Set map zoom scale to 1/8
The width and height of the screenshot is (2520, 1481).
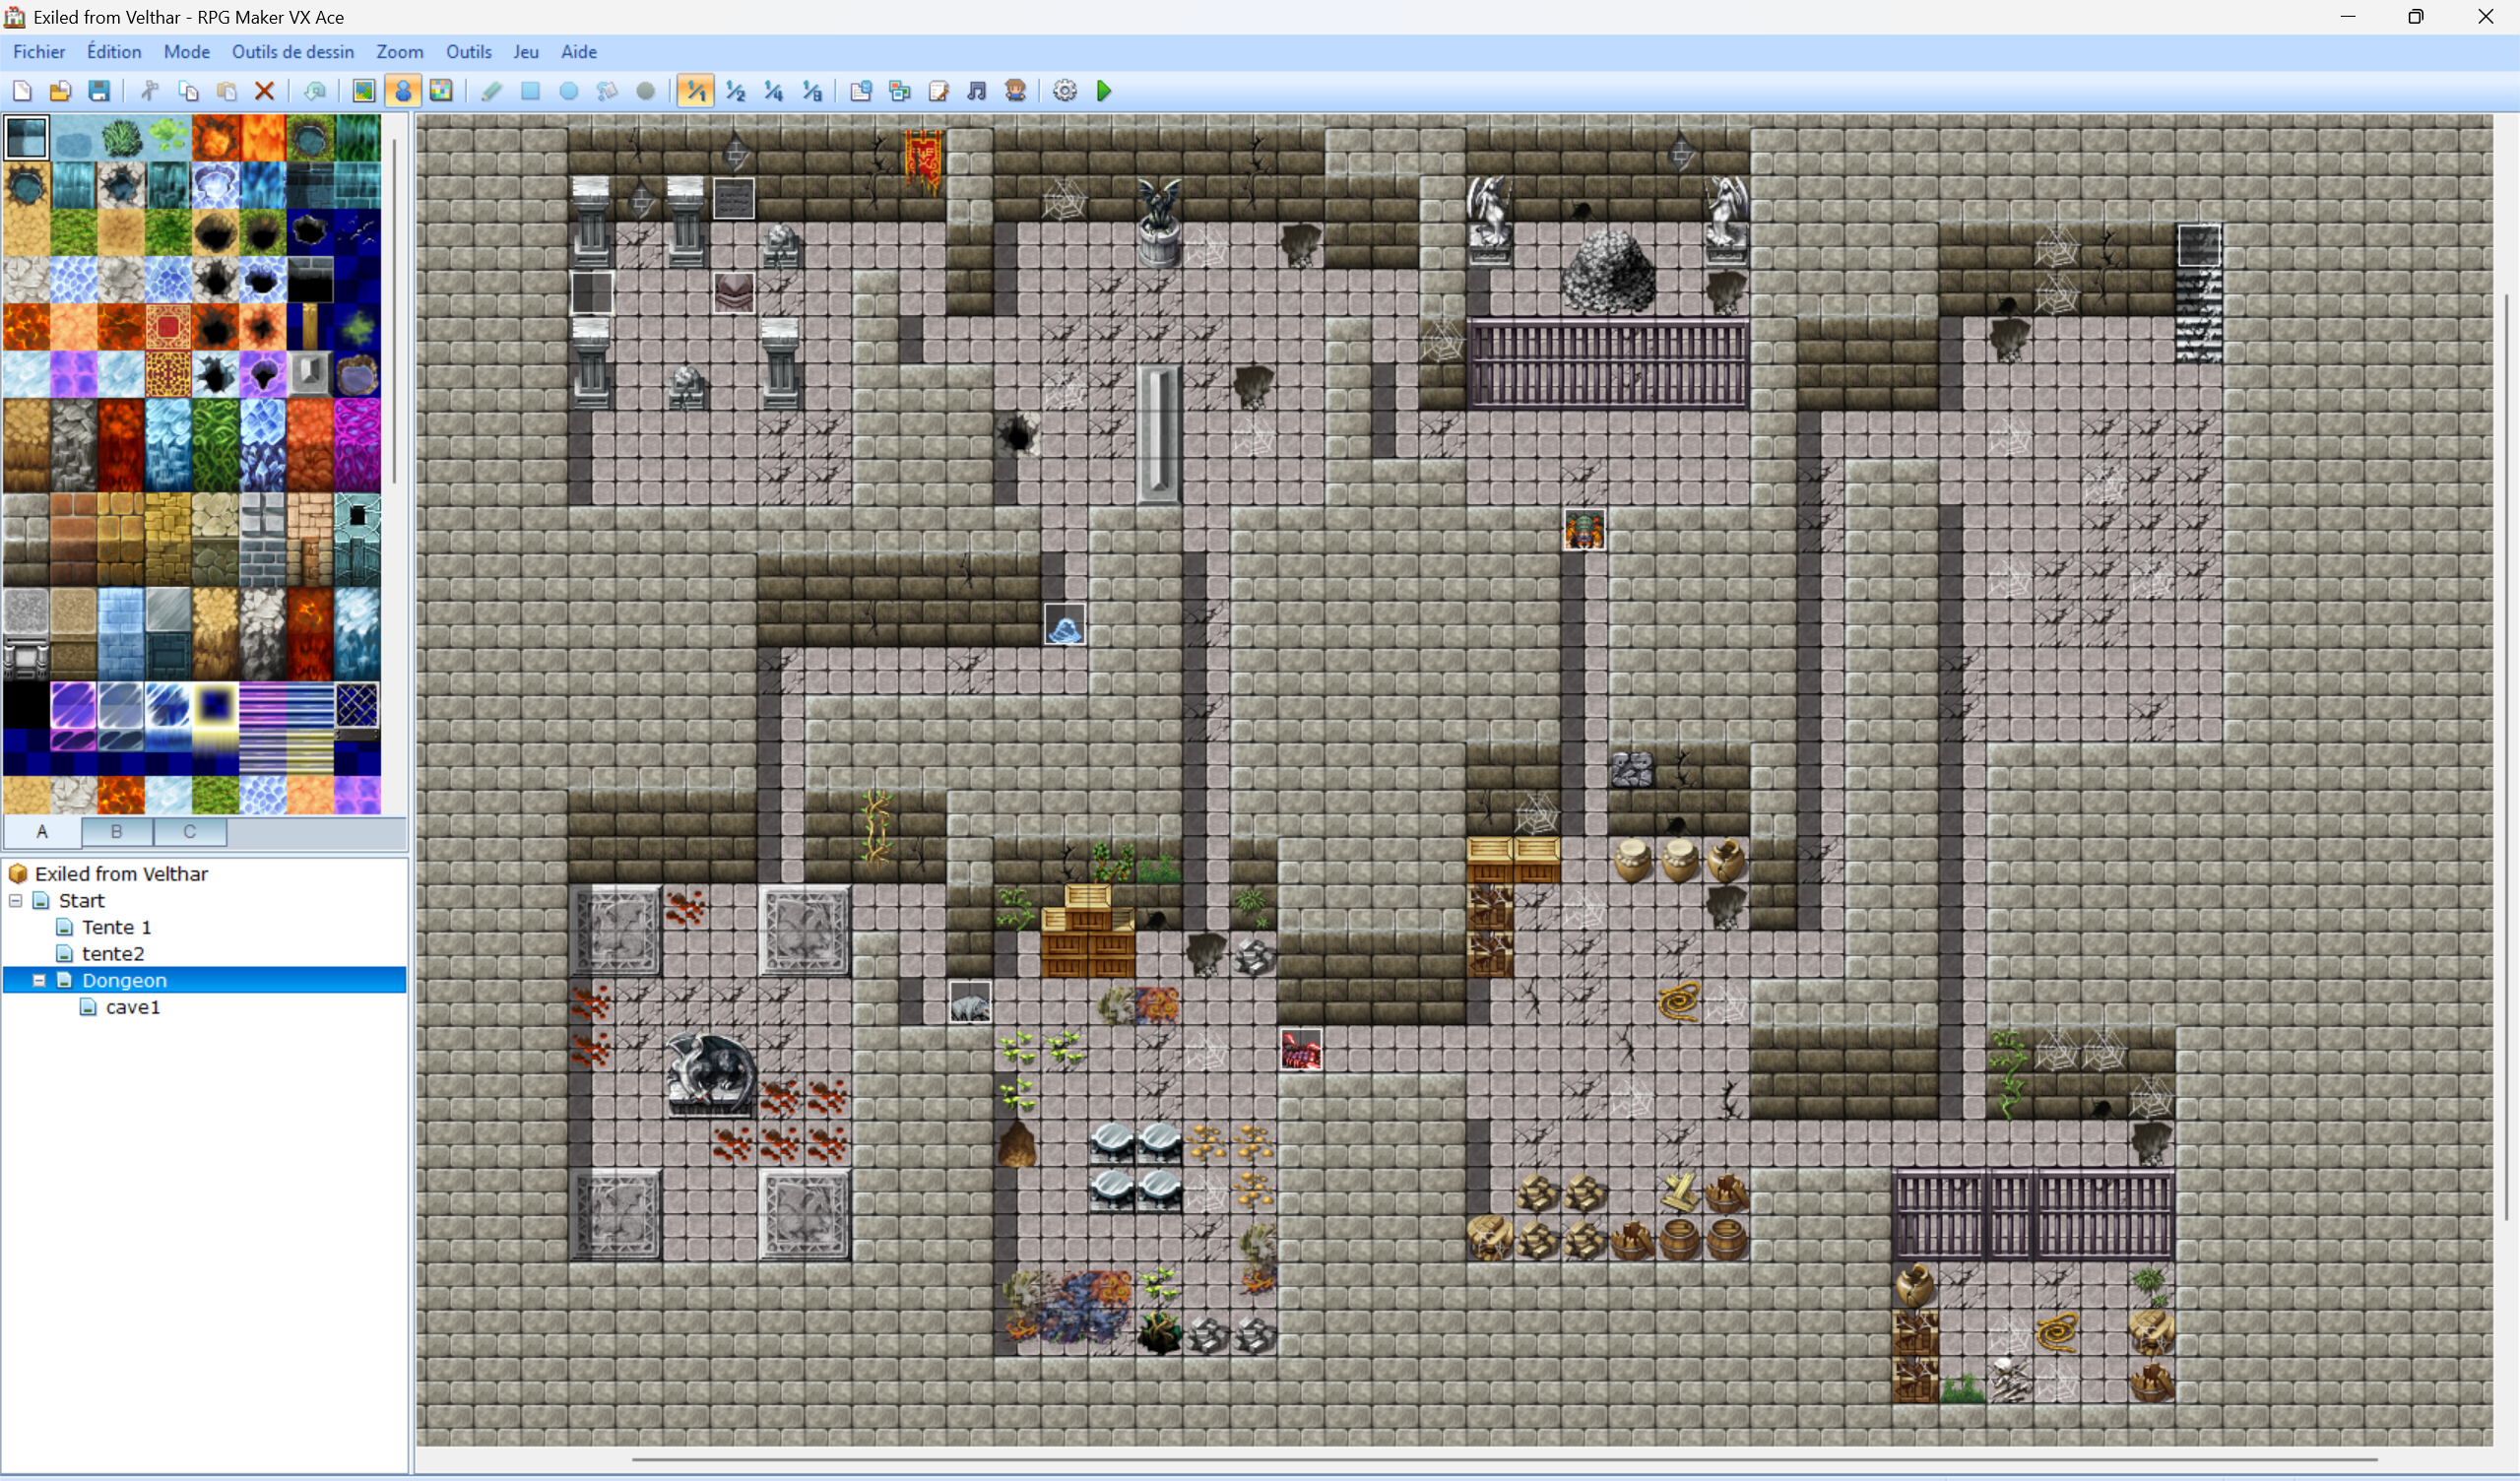pos(813,91)
